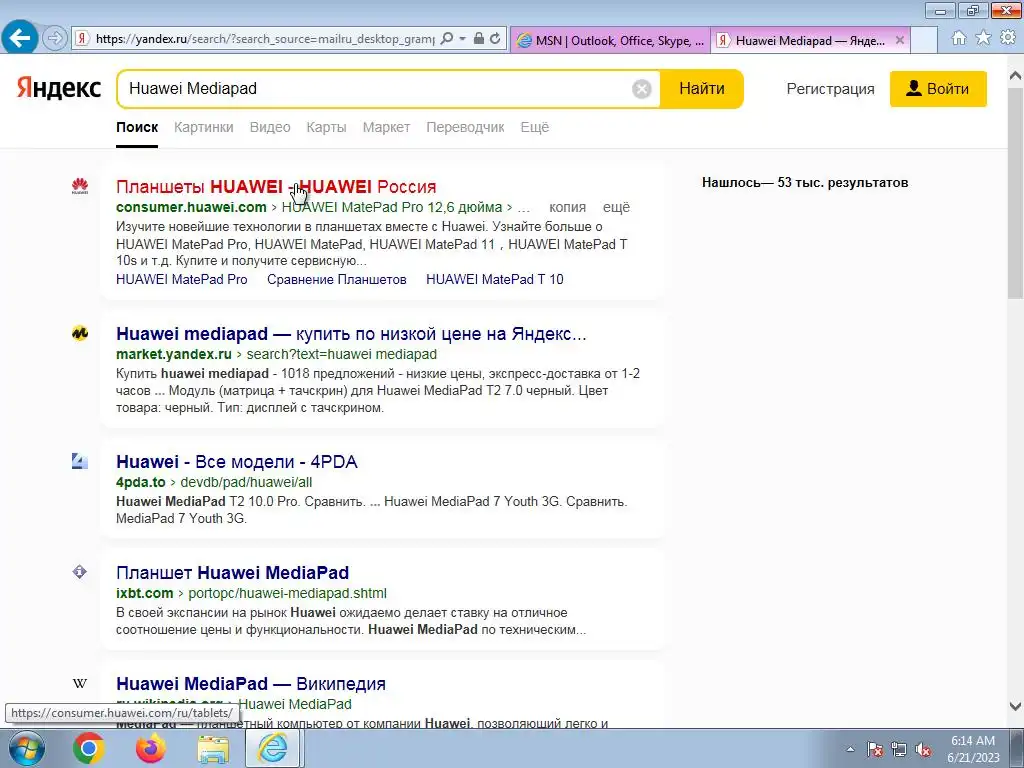Refresh the page with the reload icon

coord(496,39)
